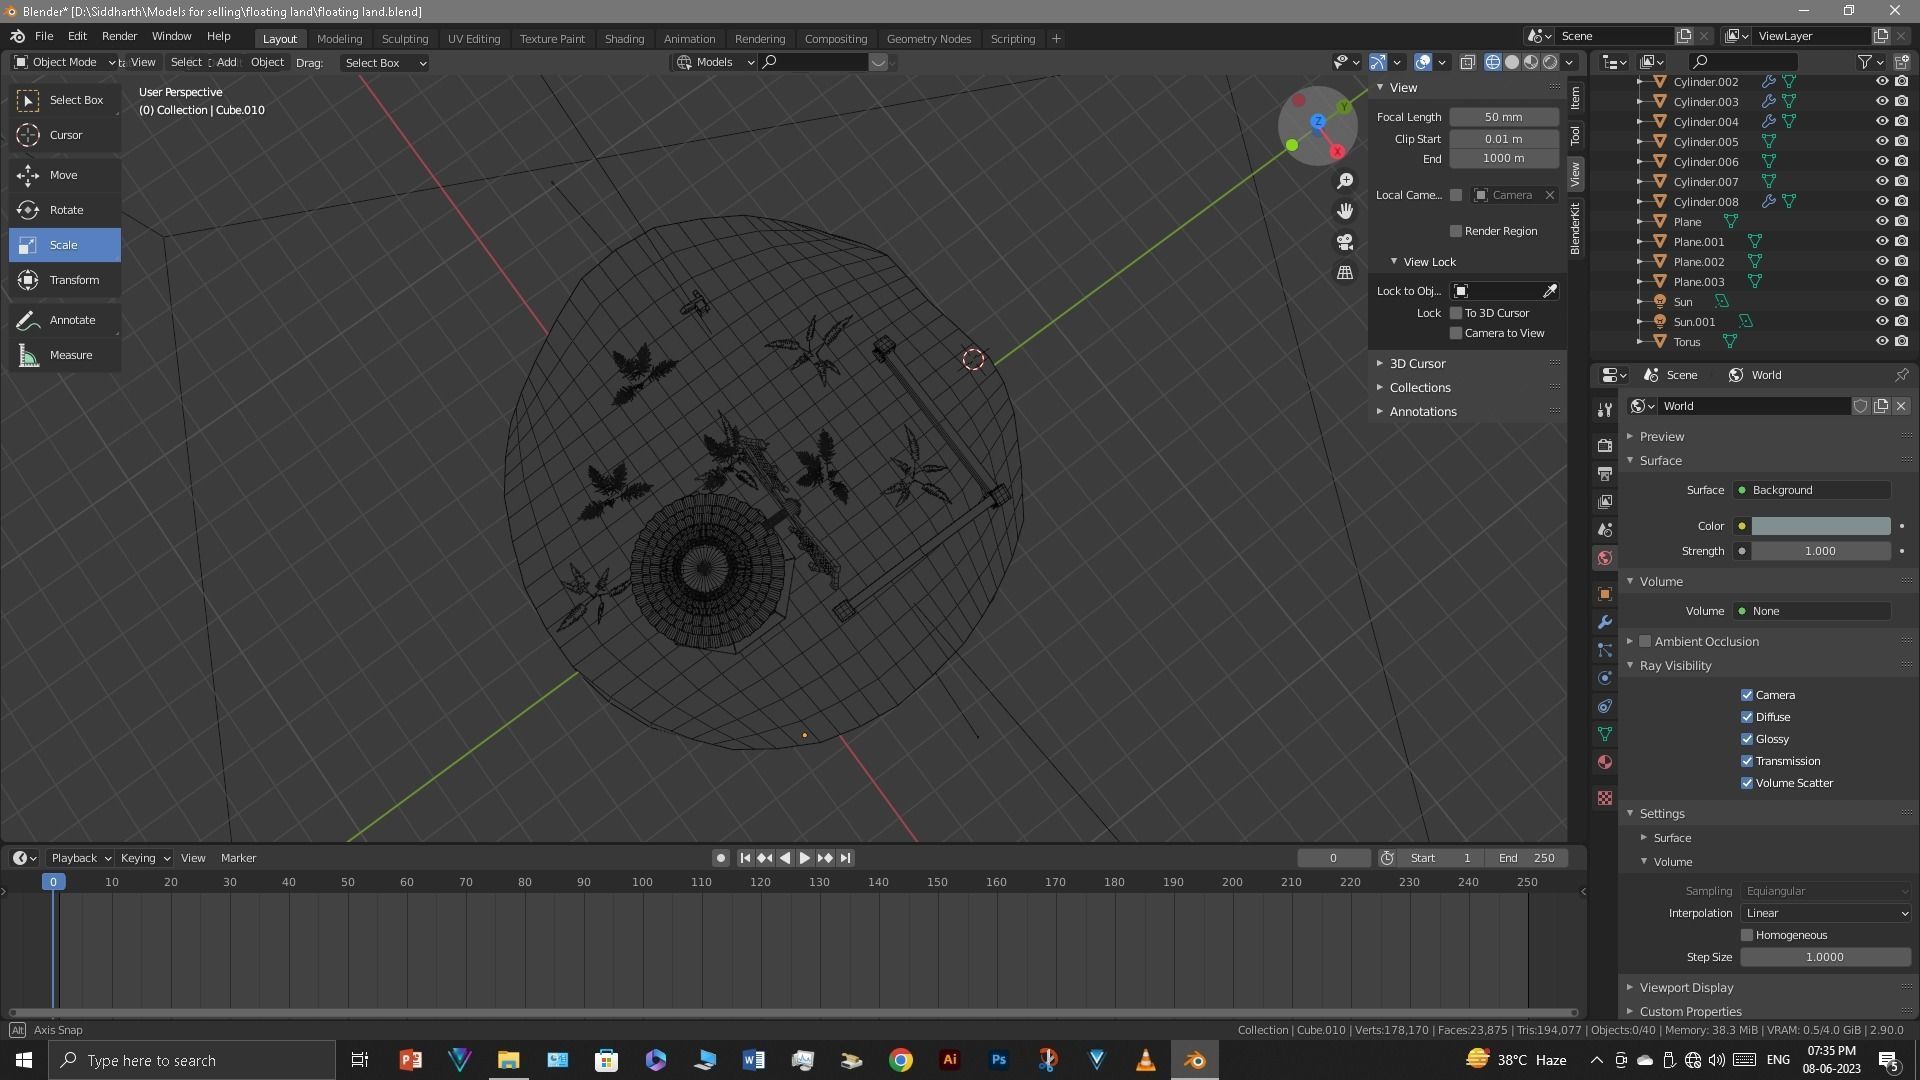Open Models transform orientation dropdown
Image resolution: width=1920 pixels, height=1080 pixels.
point(715,62)
